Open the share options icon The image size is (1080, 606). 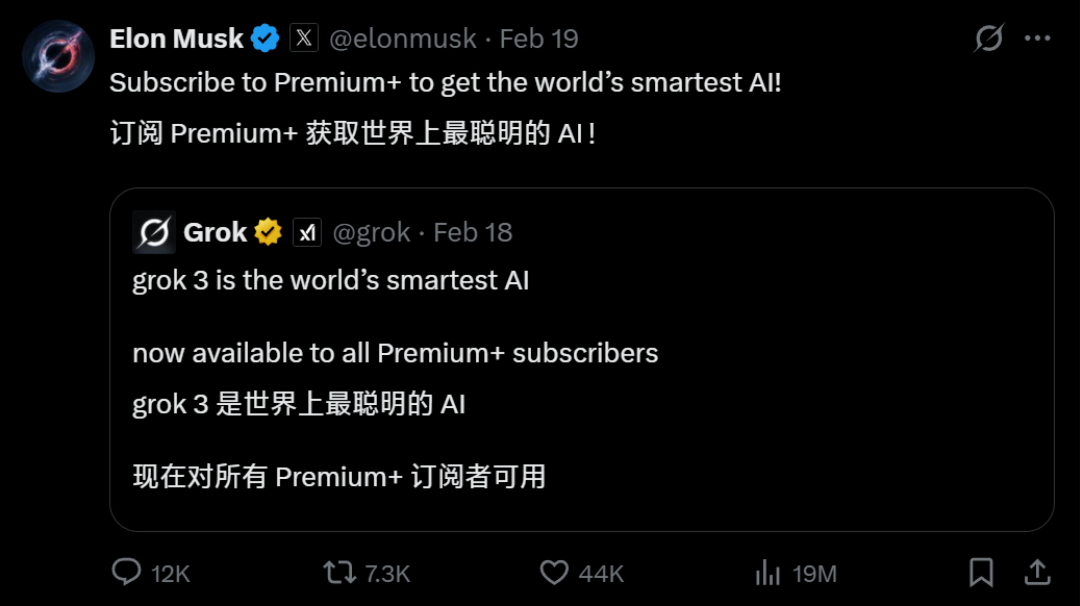[x=1037, y=573]
